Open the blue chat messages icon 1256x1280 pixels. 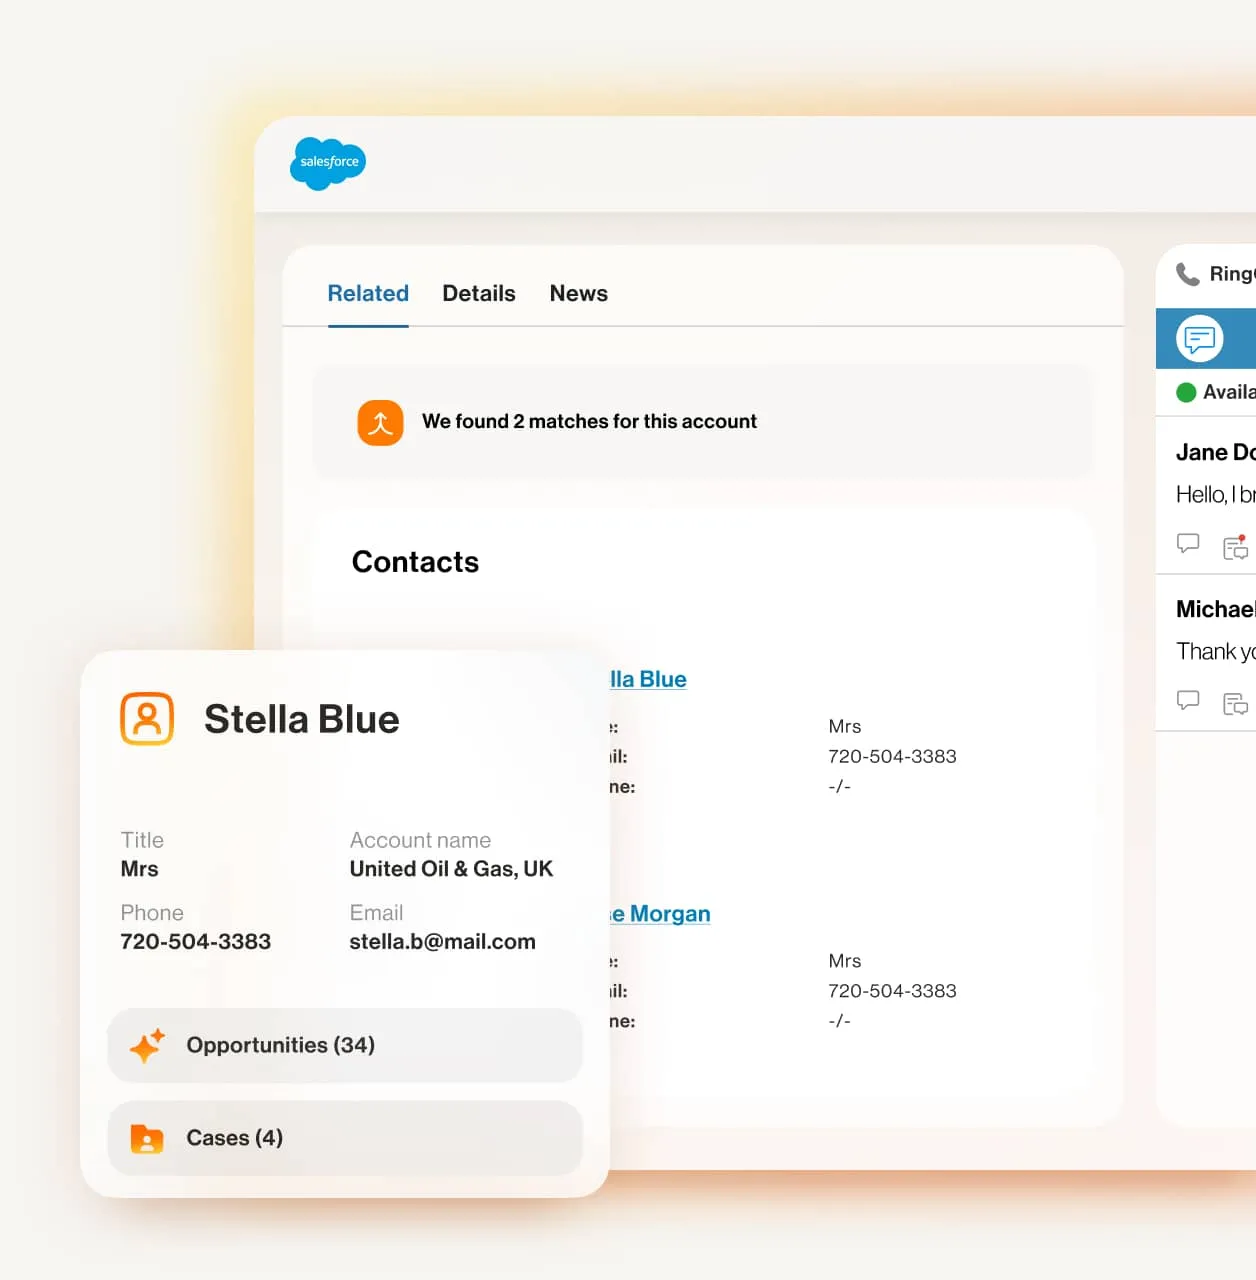[1199, 339]
